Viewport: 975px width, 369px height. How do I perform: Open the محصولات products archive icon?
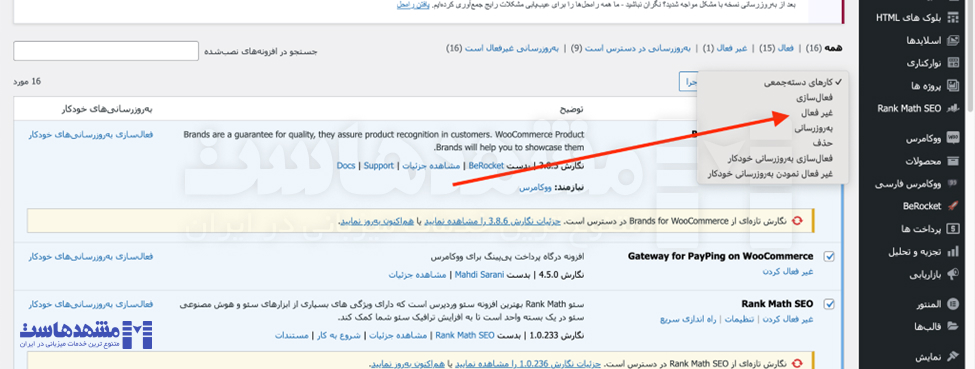coord(952,162)
